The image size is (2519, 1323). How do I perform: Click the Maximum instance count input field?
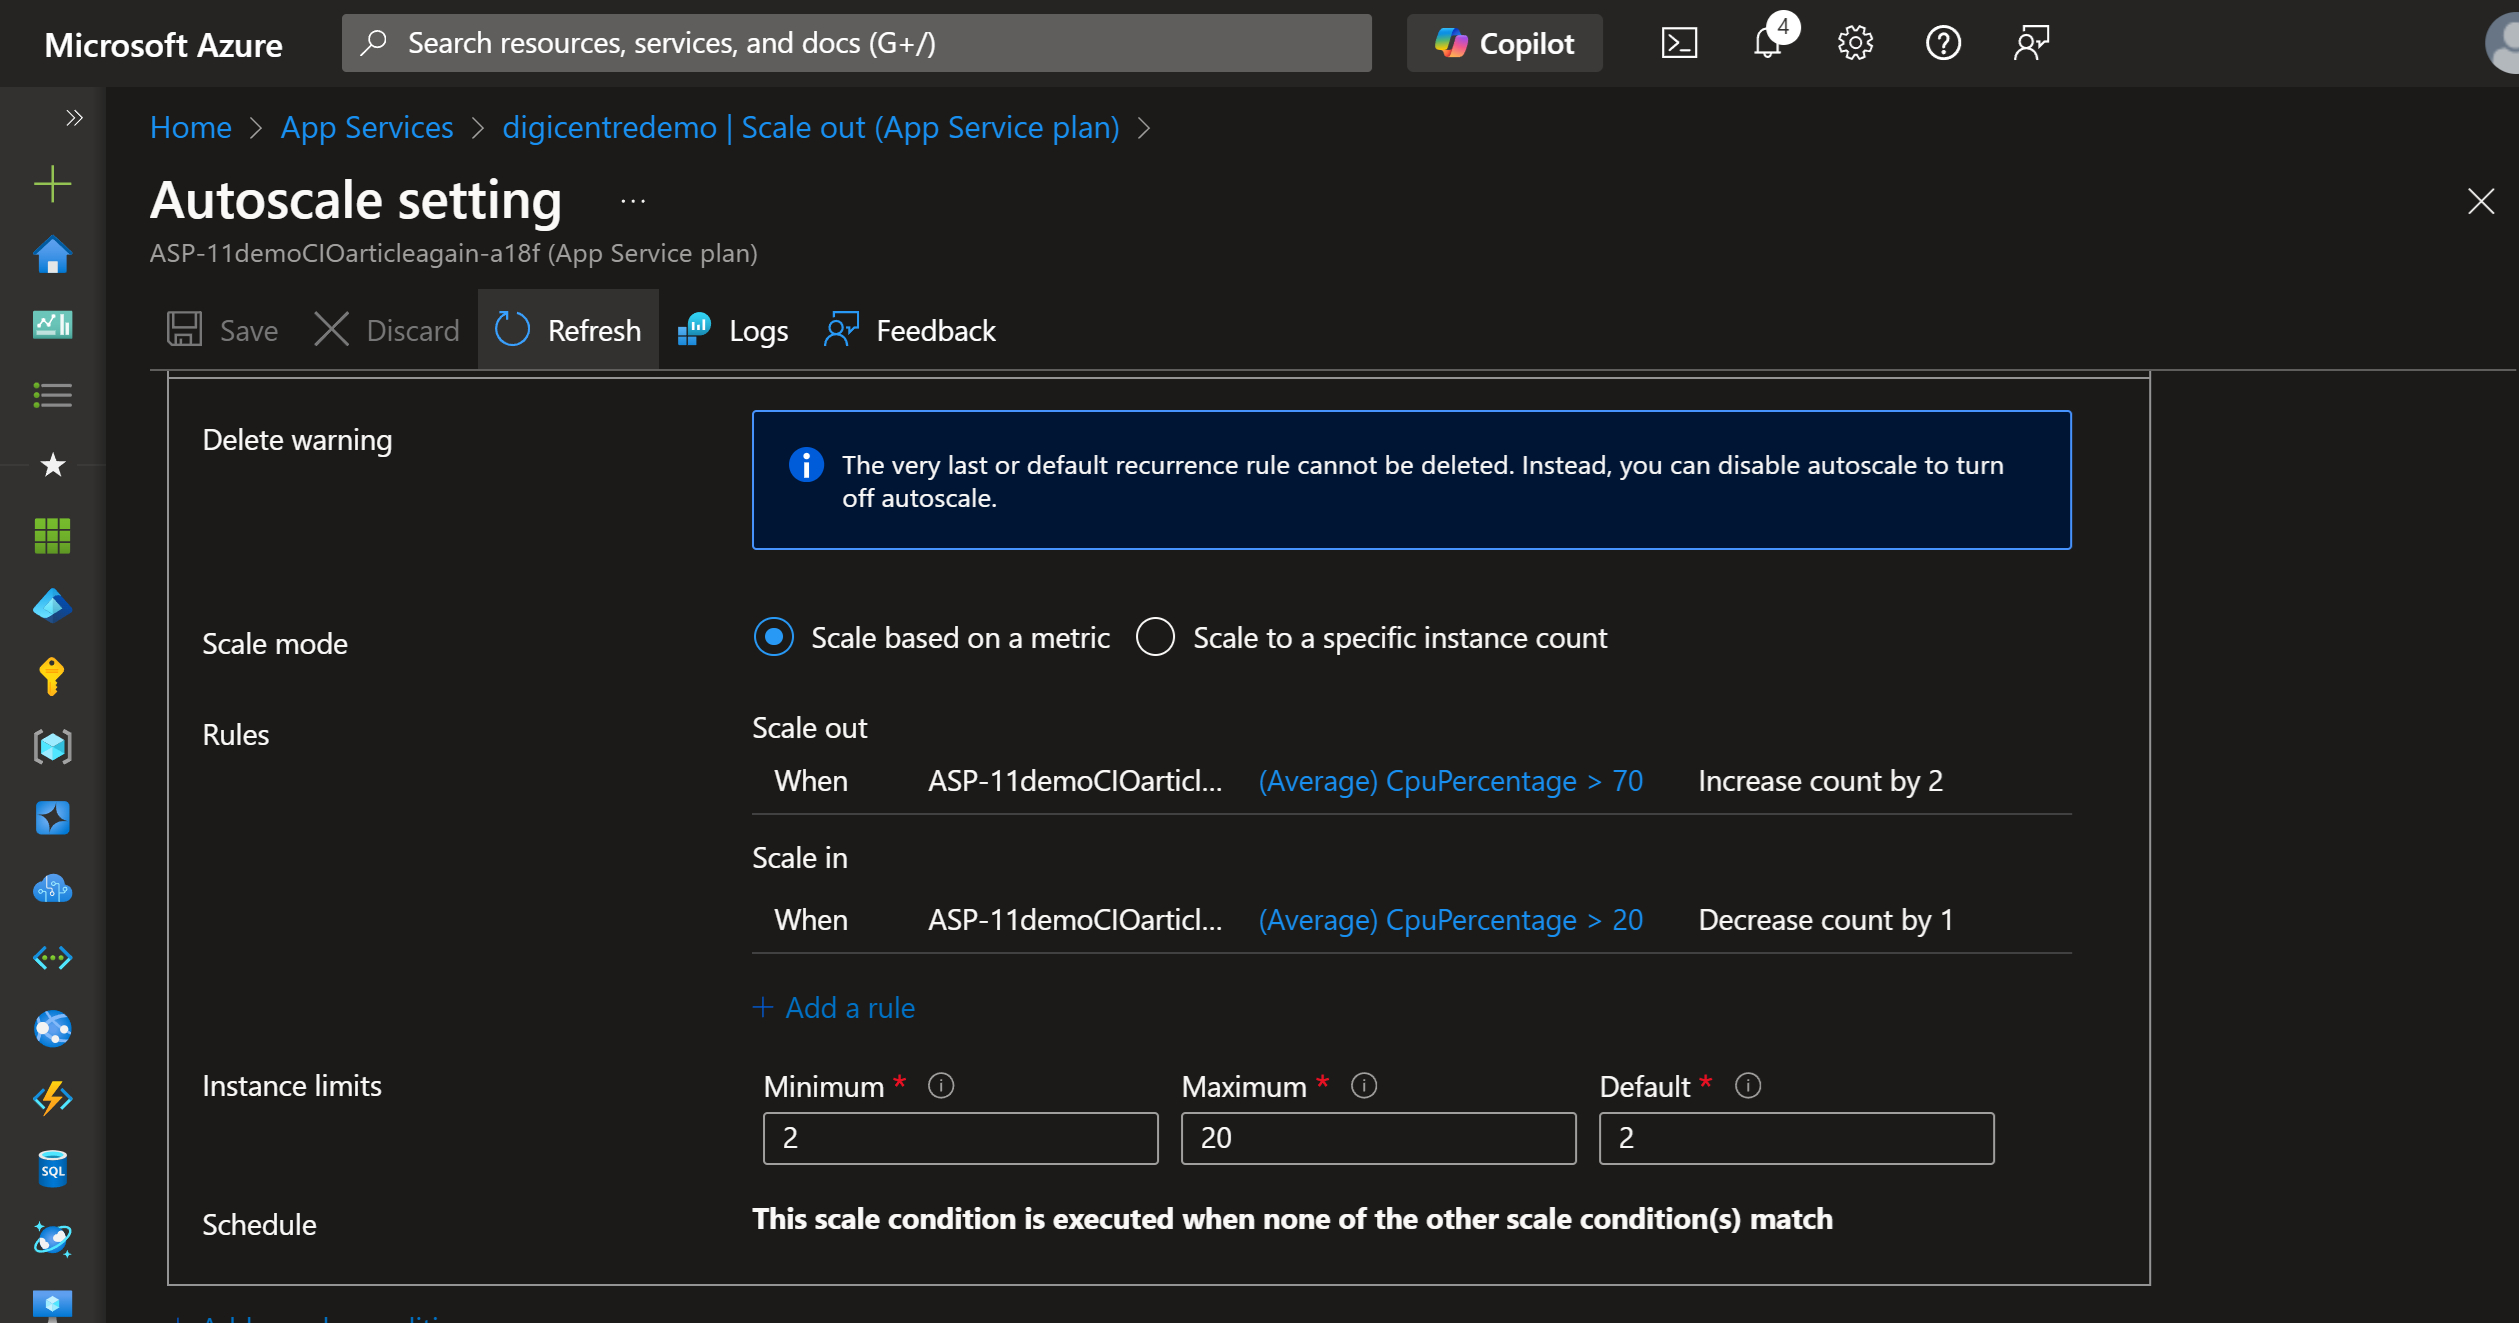1376,1138
